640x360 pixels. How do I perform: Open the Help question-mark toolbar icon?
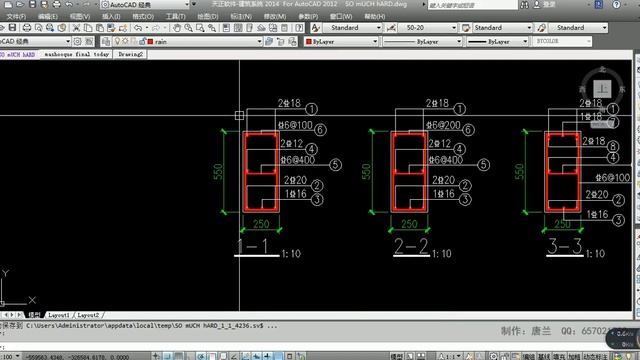pyautogui.click(x=300, y=28)
